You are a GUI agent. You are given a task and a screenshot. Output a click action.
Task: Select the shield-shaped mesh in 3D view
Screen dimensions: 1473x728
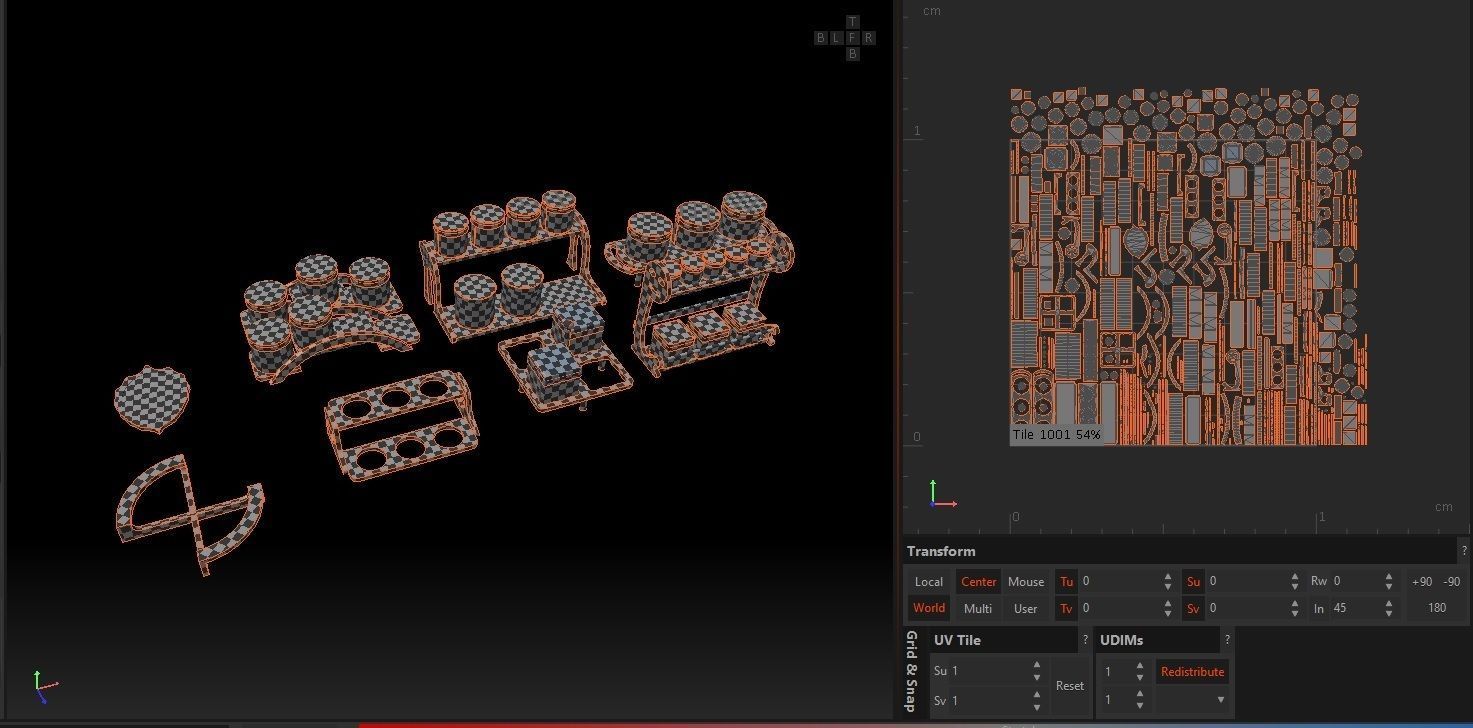tap(151, 399)
